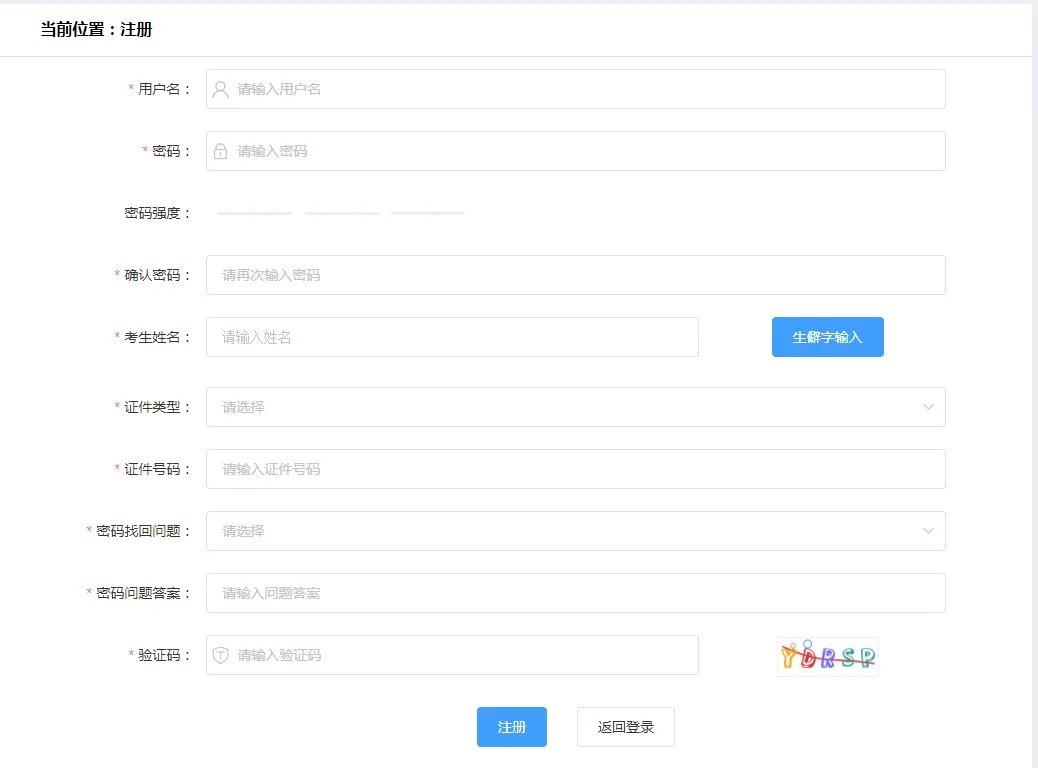Click the security answer field 请输入问题答案

(575, 593)
